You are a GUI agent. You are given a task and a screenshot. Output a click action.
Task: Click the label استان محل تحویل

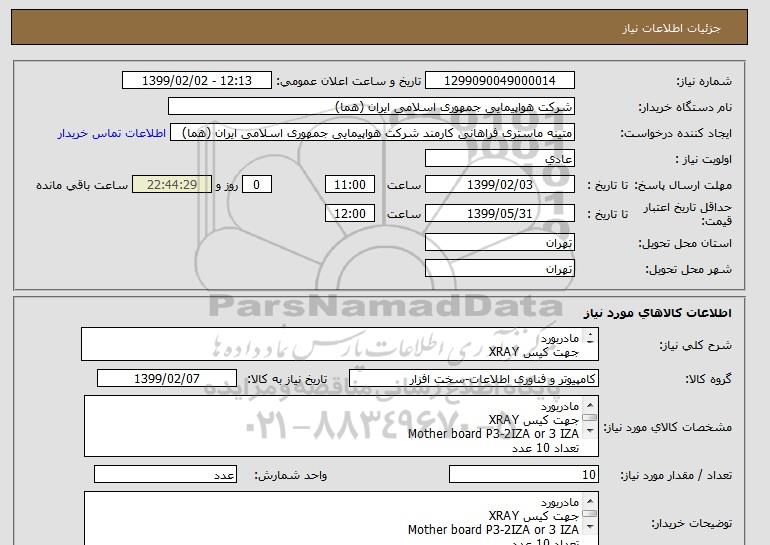685,244
